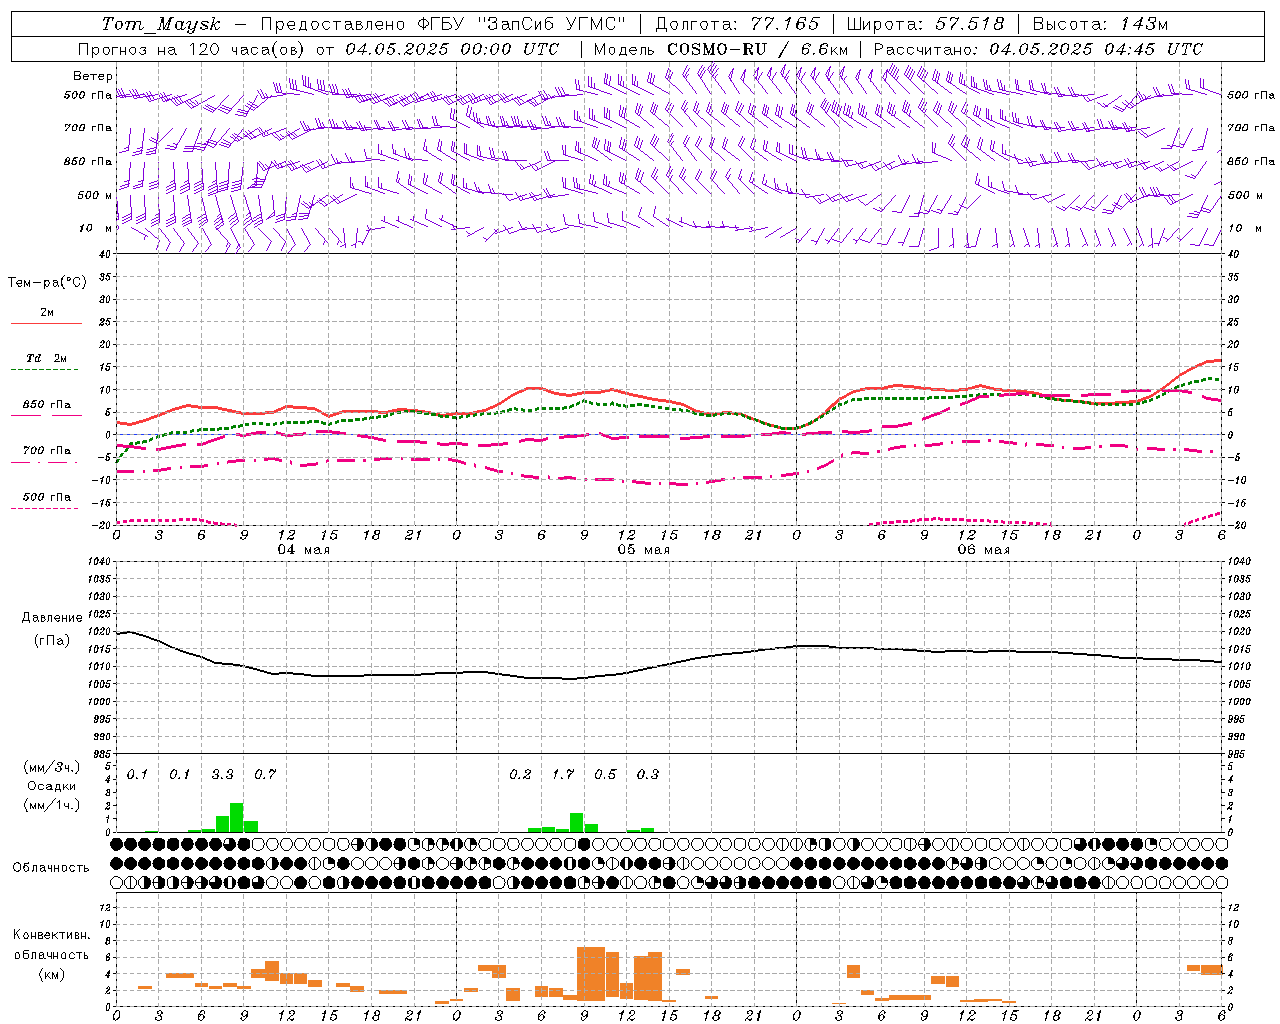This screenshot has height=1024, width=1280.
Task: Select the 0.5 precipitation total
Action: (605, 774)
